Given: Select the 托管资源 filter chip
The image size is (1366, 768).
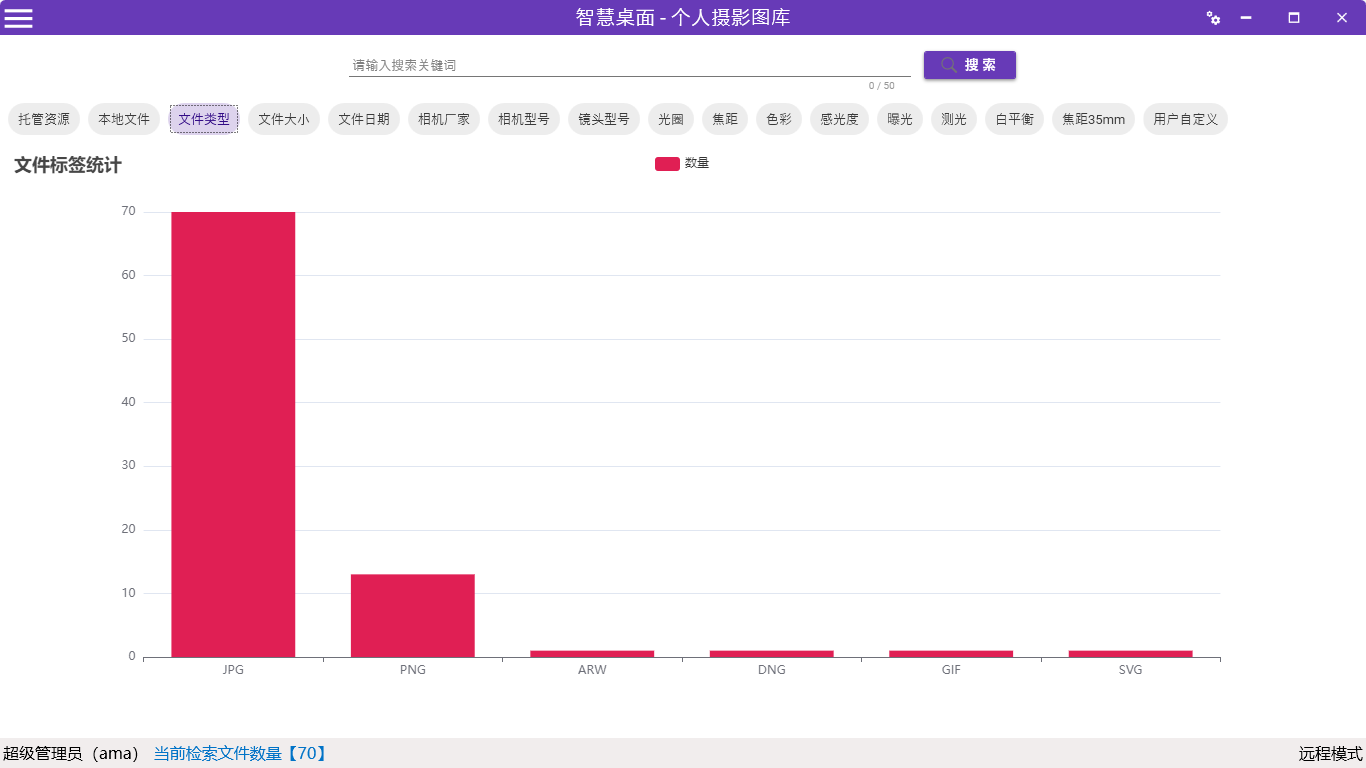Looking at the screenshot, I should (44, 119).
